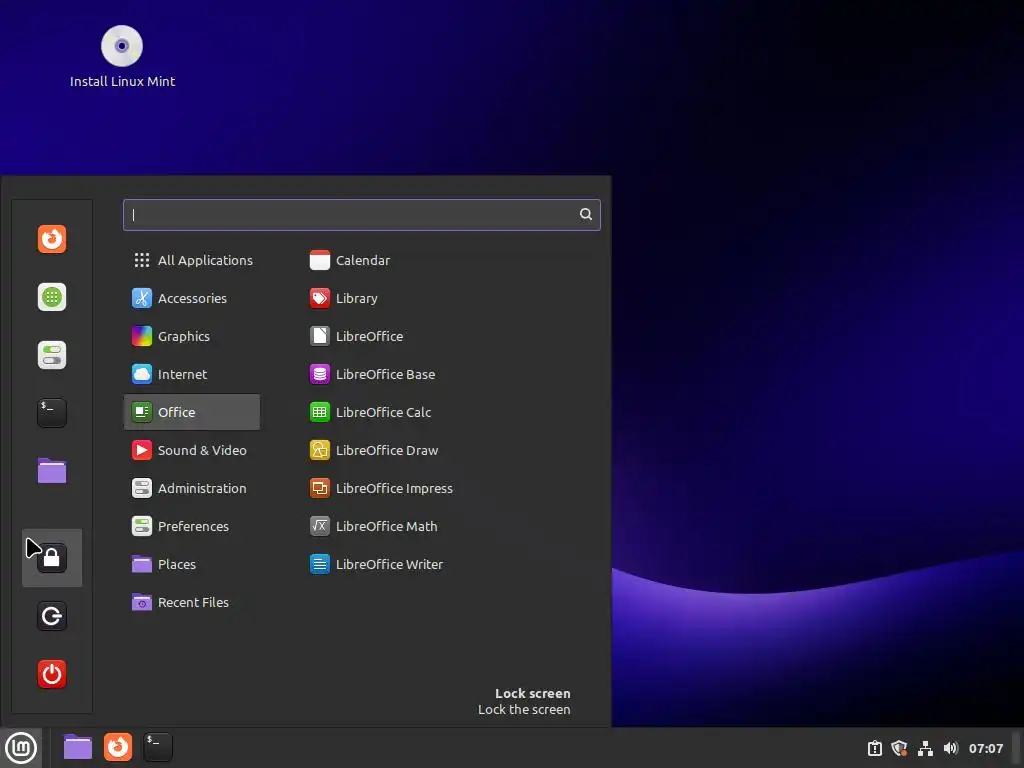
Task: Launch Software Manager from favorites sidebar
Action: coord(52,297)
